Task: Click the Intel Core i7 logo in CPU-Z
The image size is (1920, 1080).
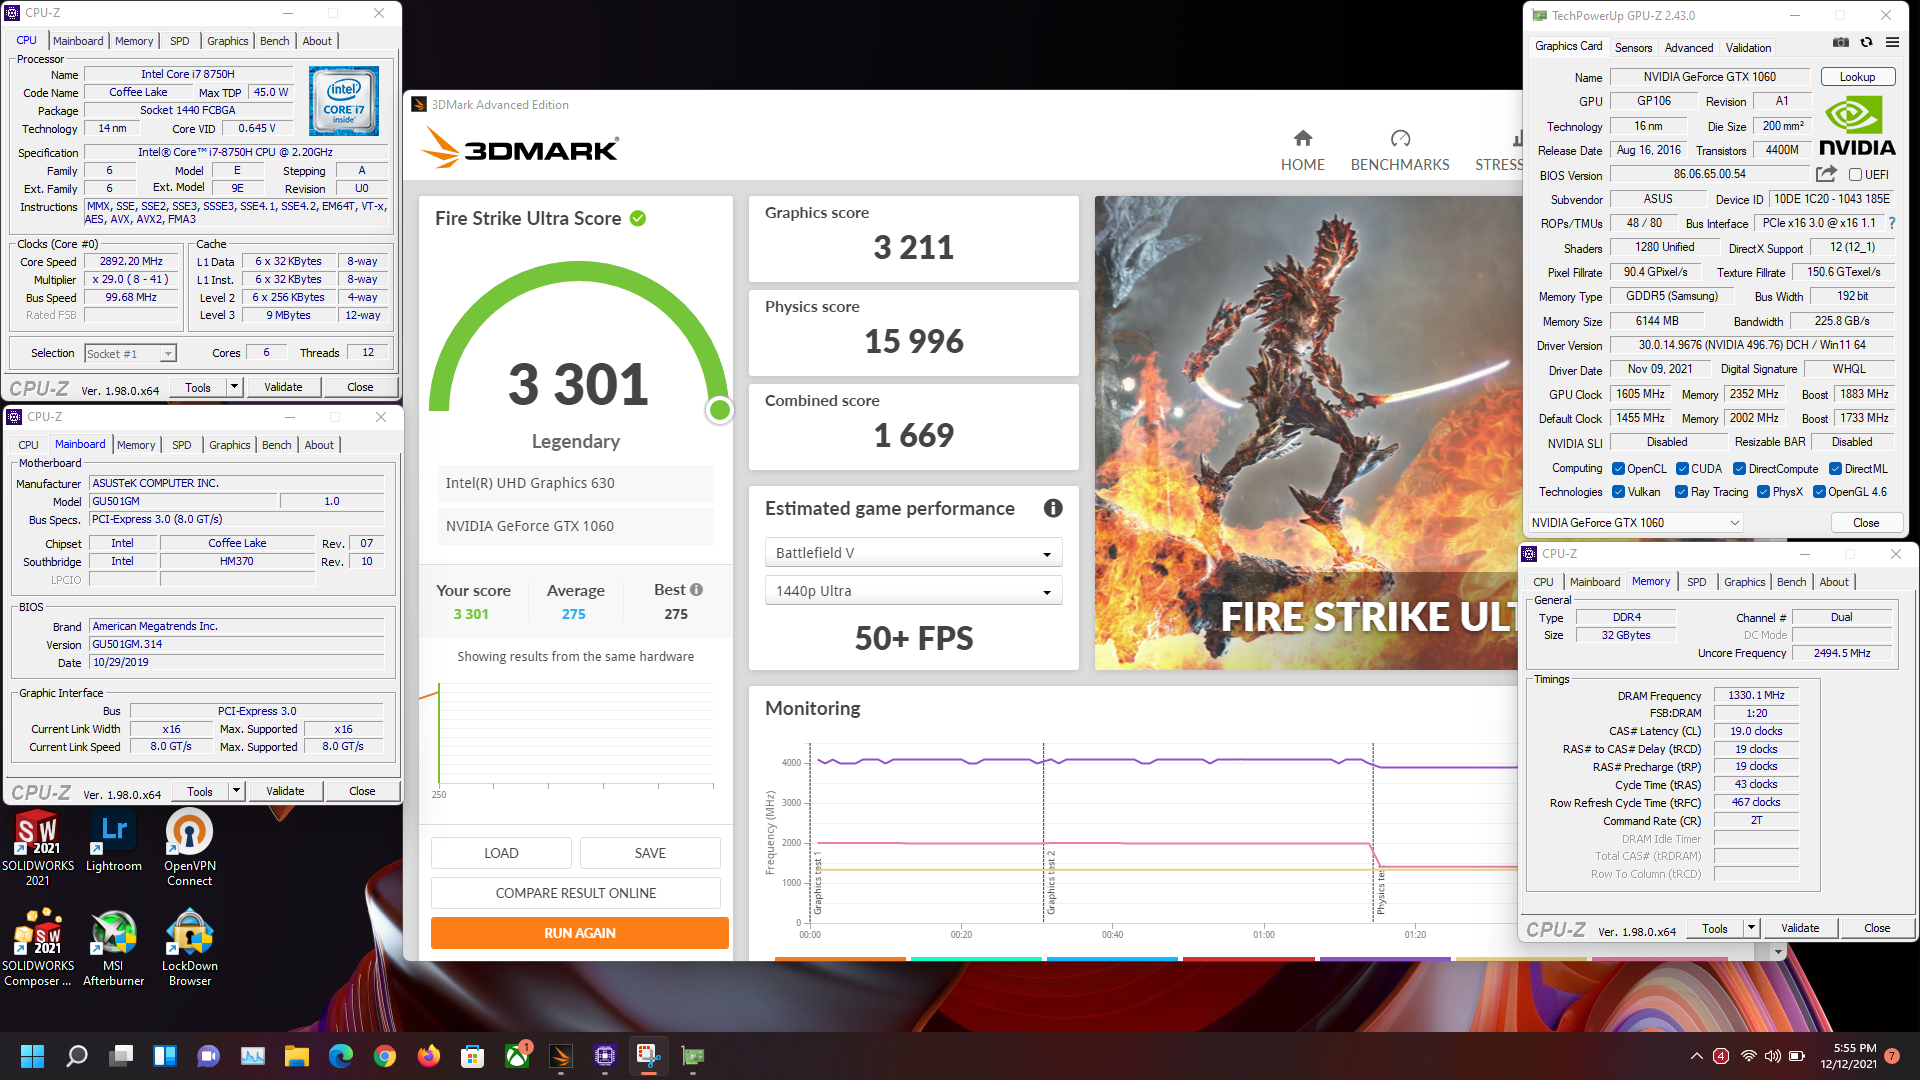Action: pos(344,101)
